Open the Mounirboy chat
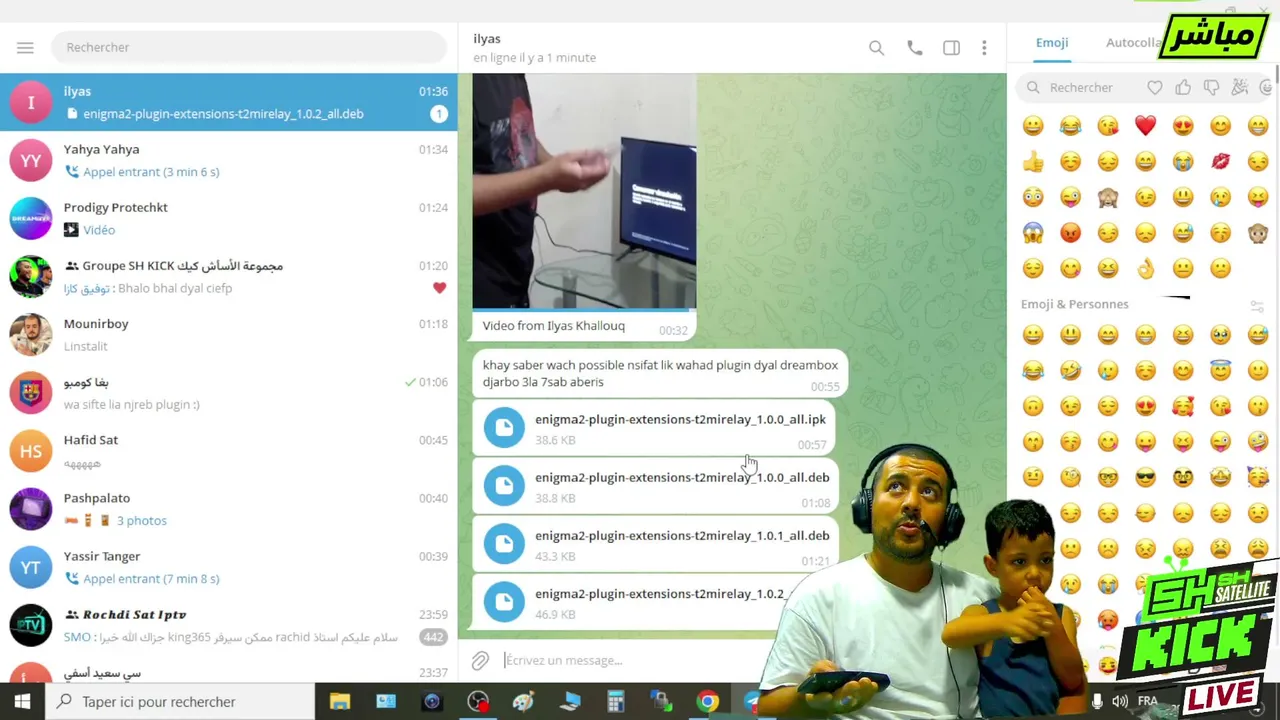1280x720 pixels. point(228,334)
